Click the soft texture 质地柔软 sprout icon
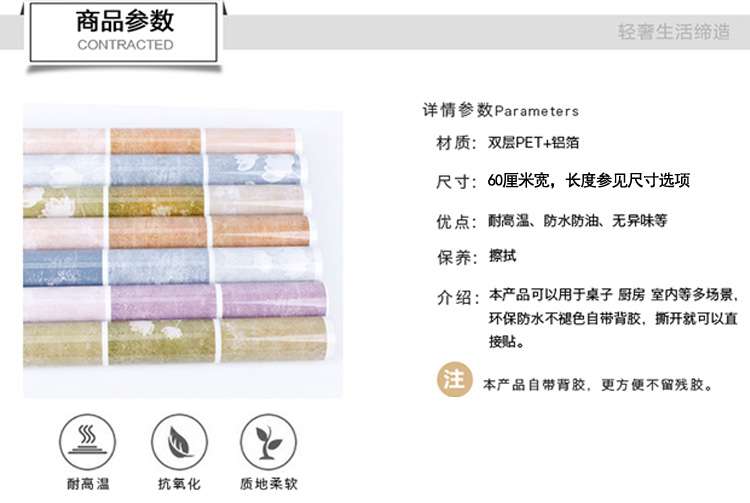This screenshot has height=503, width=750. point(268,442)
